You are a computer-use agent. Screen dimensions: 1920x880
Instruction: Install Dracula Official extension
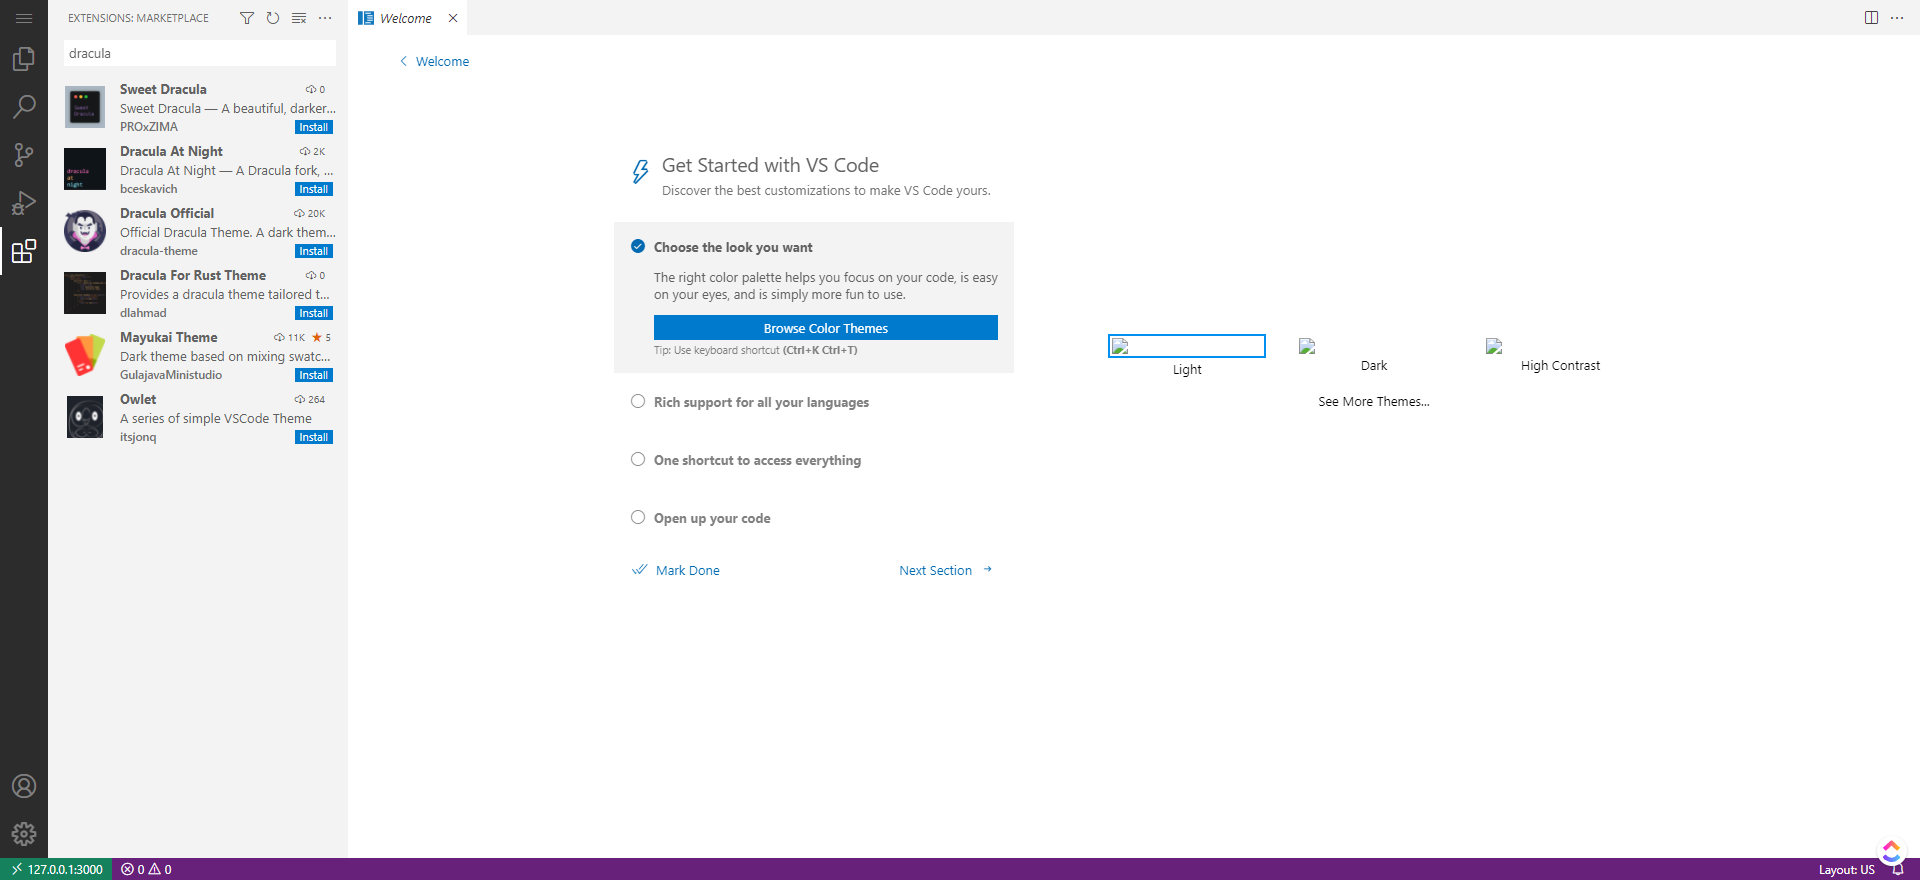coord(314,251)
